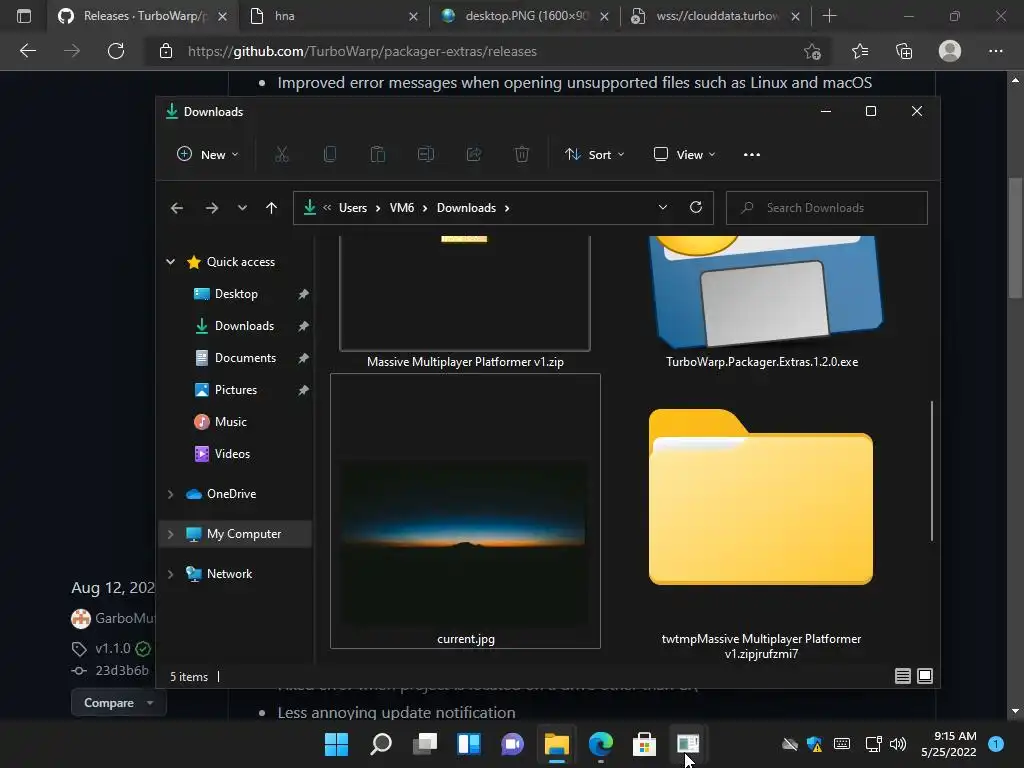The image size is (1024, 768).
Task: Open Edge Favorites icon
Action: [x=860, y=51]
